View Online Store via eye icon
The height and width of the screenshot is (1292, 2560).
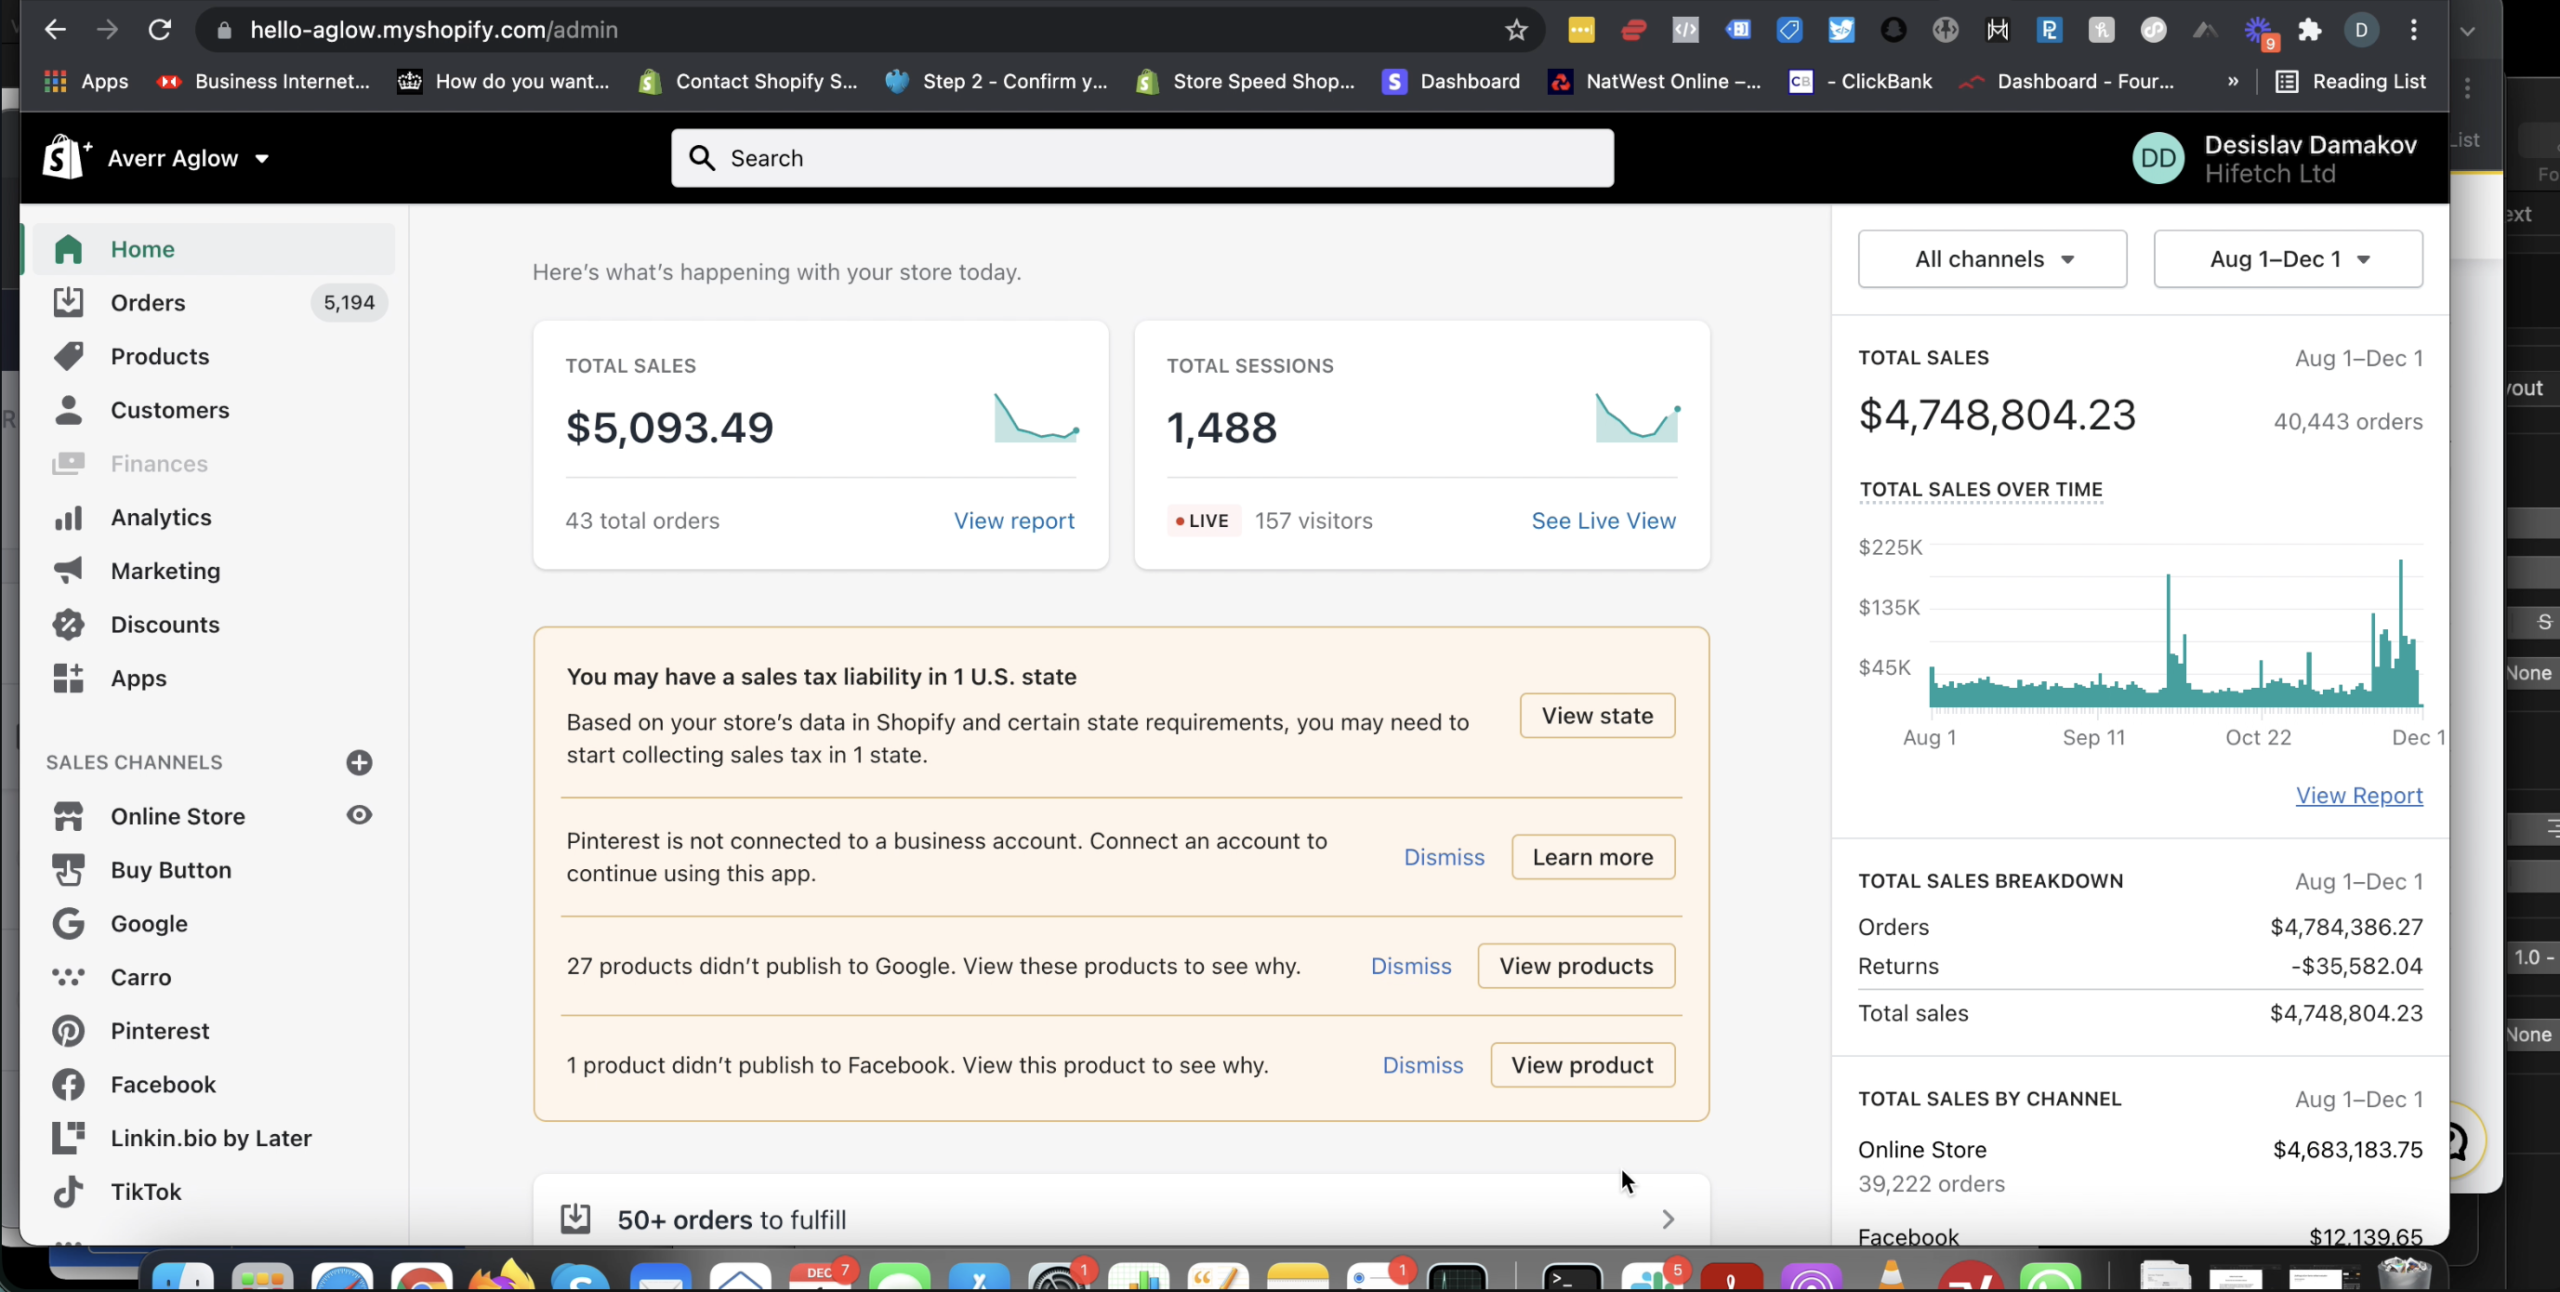point(359,815)
